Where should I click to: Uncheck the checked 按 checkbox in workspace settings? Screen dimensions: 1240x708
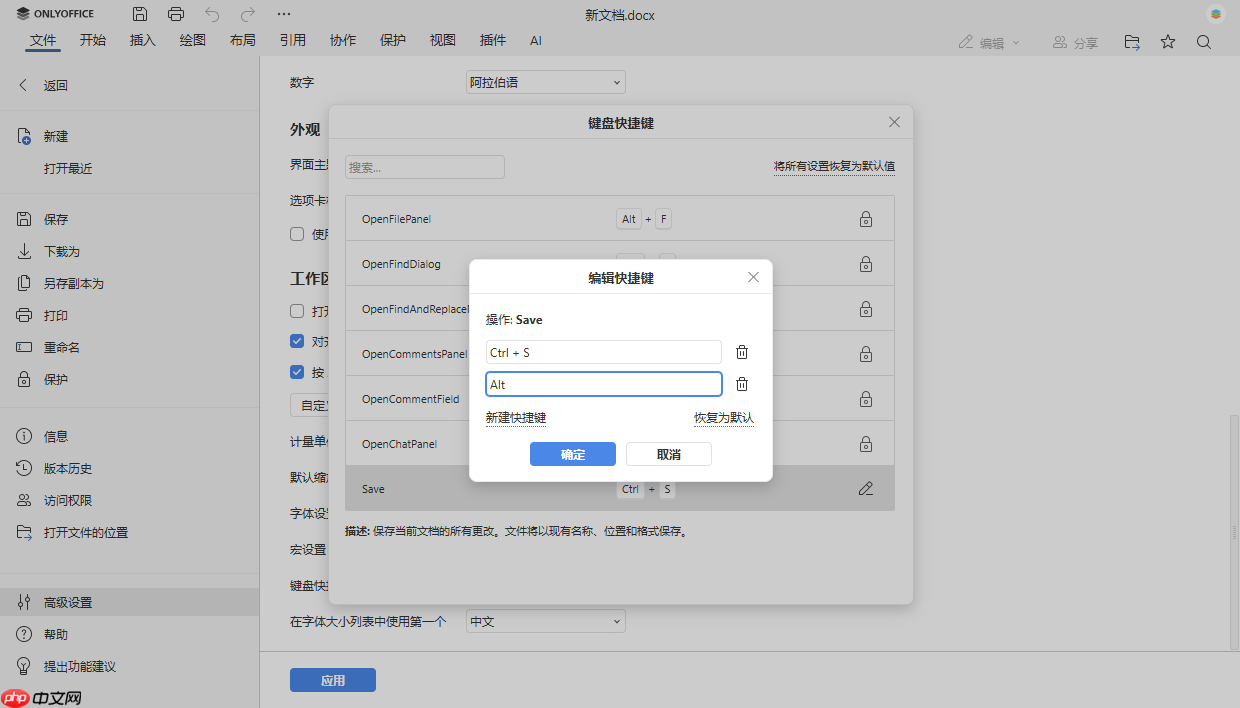[x=297, y=371]
